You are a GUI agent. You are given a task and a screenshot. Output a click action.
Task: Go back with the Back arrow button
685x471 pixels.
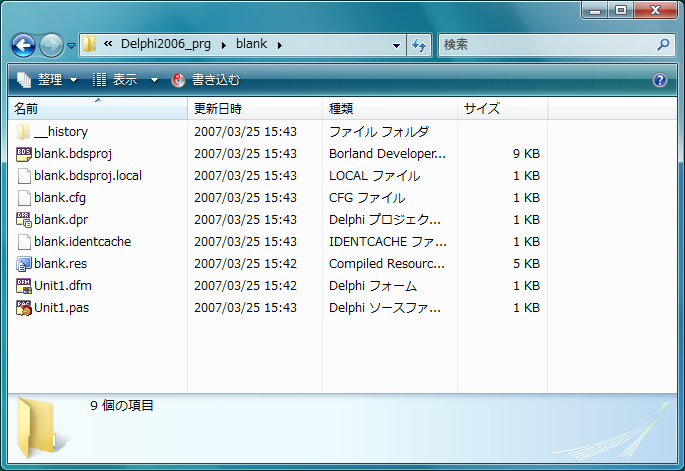pos(23,45)
